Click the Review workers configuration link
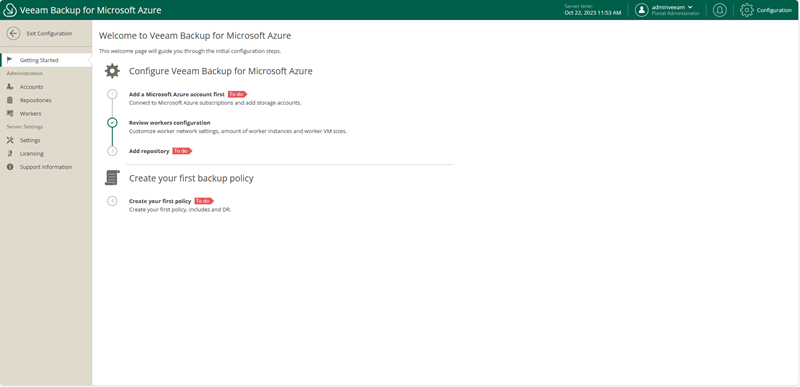 click(170, 123)
